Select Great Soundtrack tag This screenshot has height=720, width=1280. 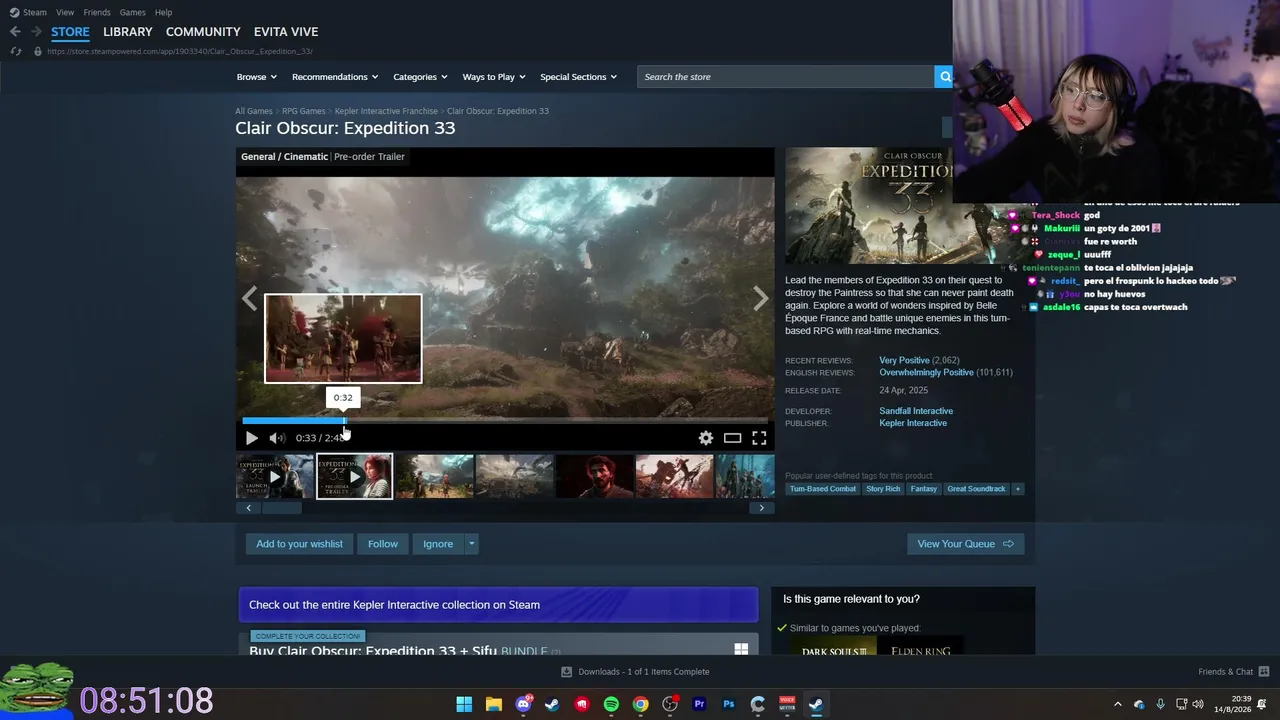[976, 489]
